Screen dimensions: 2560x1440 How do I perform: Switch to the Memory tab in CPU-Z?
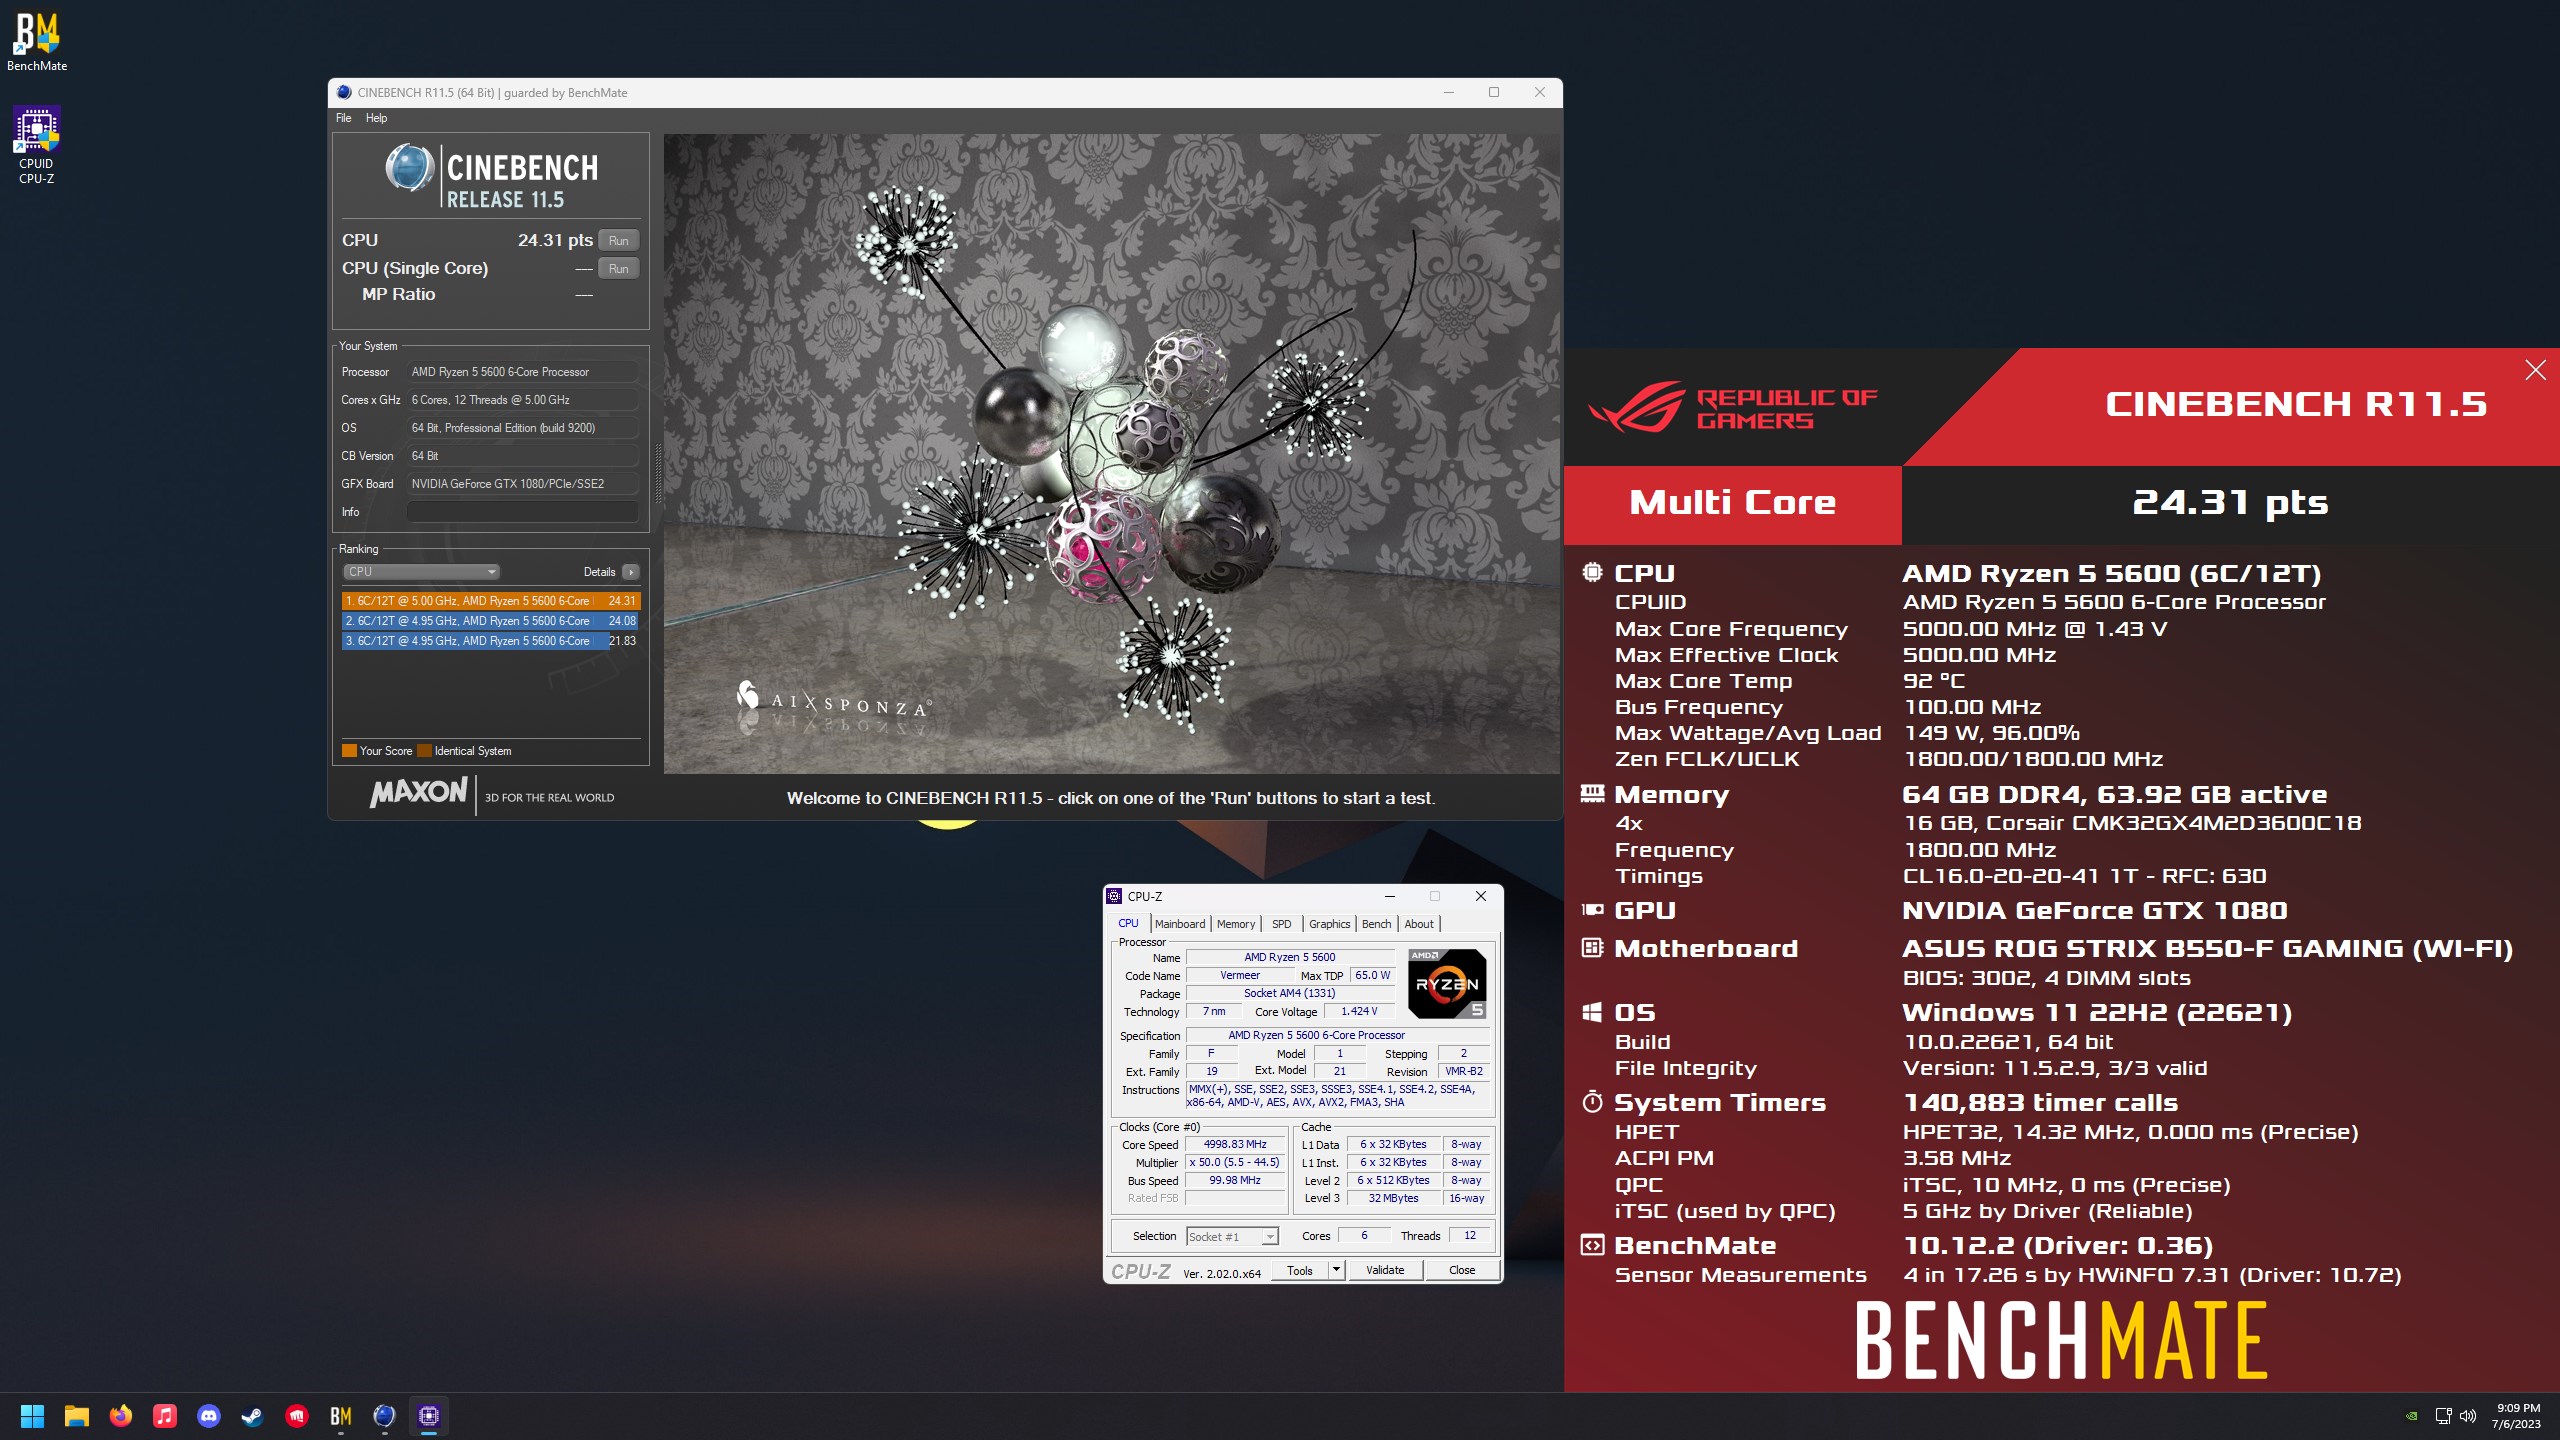(1236, 924)
